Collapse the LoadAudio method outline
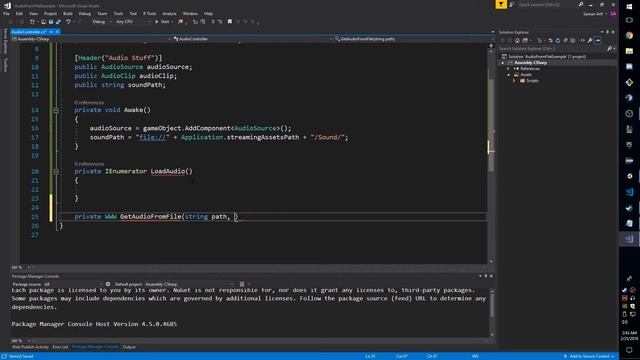This screenshot has height=360, width=640. (x=56, y=171)
